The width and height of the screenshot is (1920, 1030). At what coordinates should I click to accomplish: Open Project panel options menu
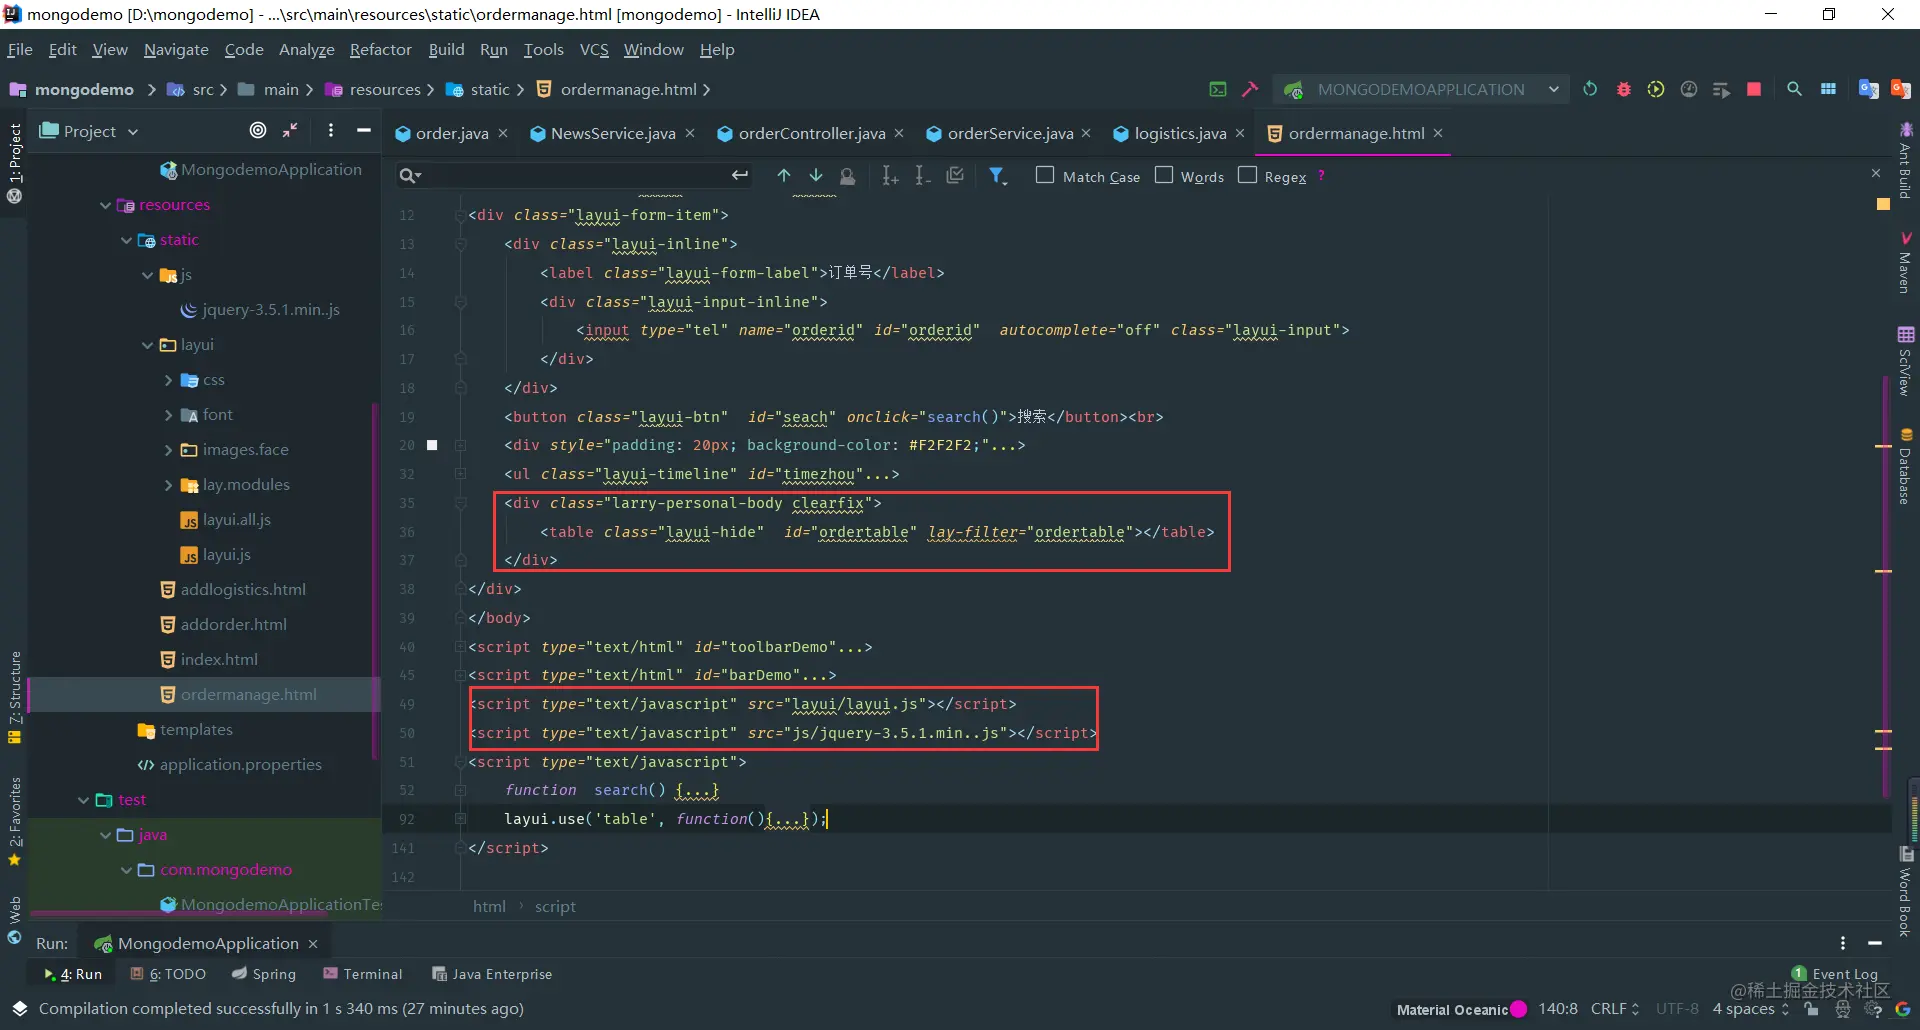[331, 130]
